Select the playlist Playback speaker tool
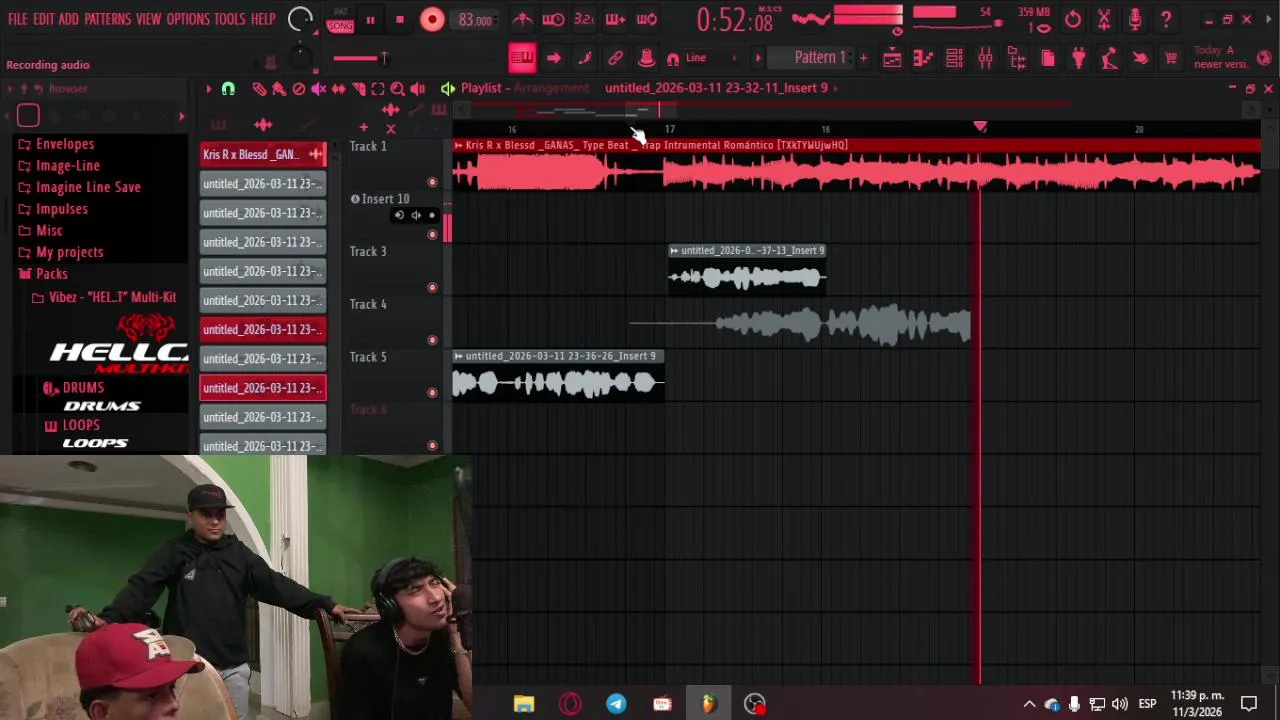The height and width of the screenshot is (720, 1280). tap(418, 89)
